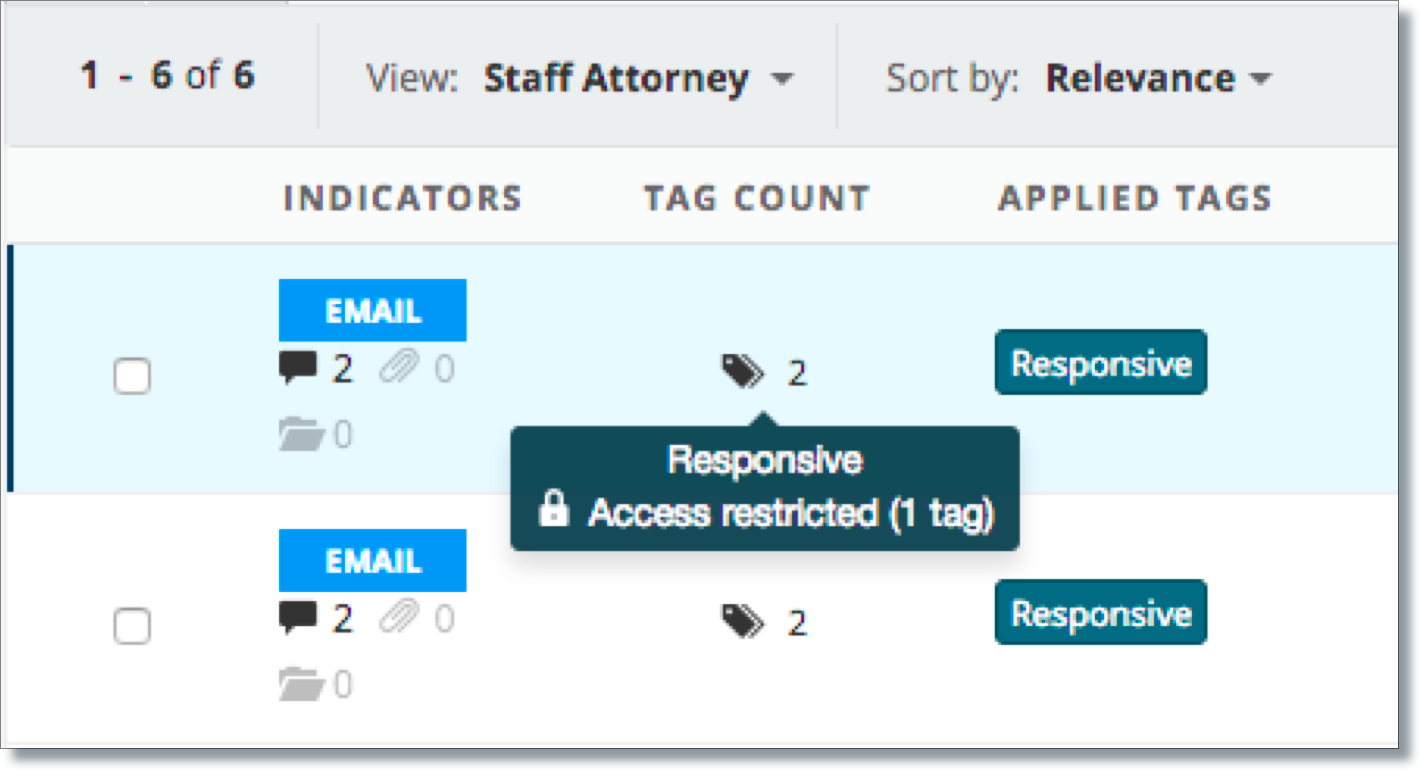The height and width of the screenshot is (771, 1421).
Task: Click the Responsive tag in first row
Action: 1101,363
